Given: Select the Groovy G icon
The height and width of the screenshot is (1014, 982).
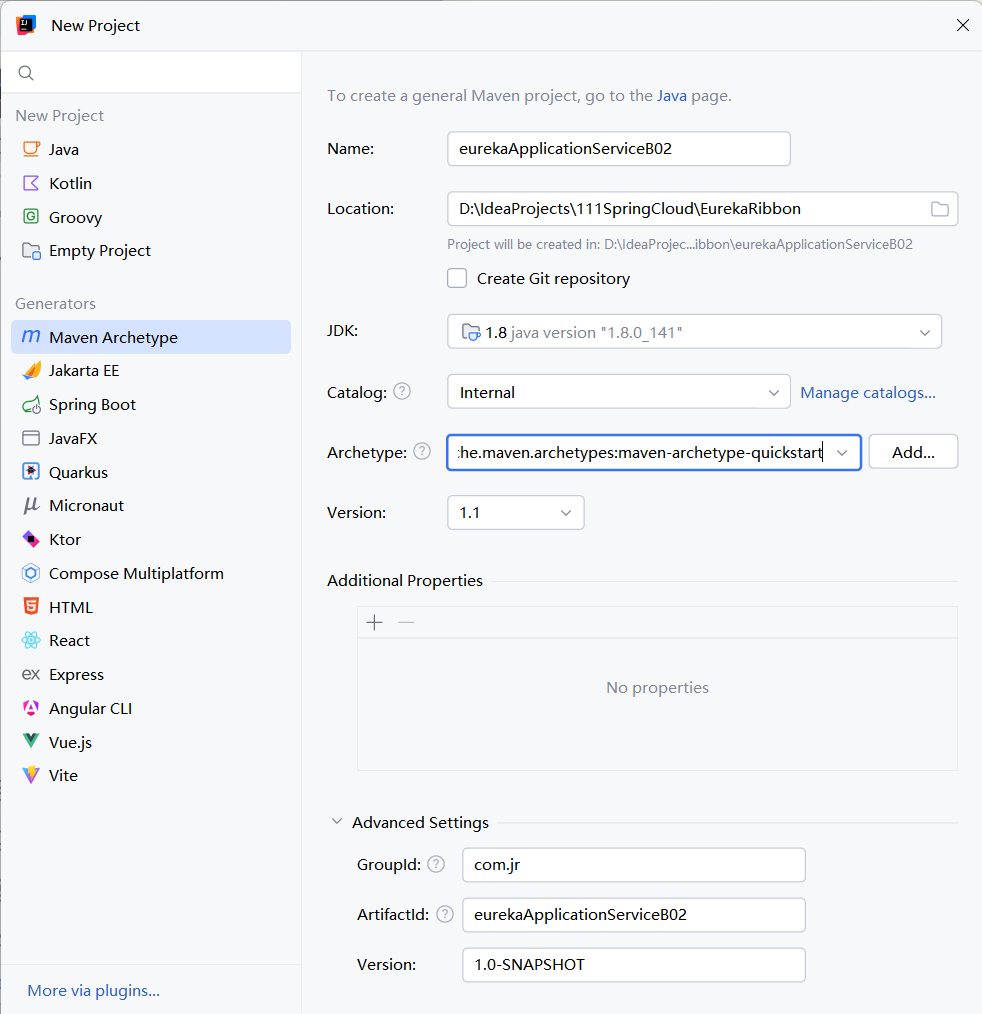Looking at the screenshot, I should (31, 217).
